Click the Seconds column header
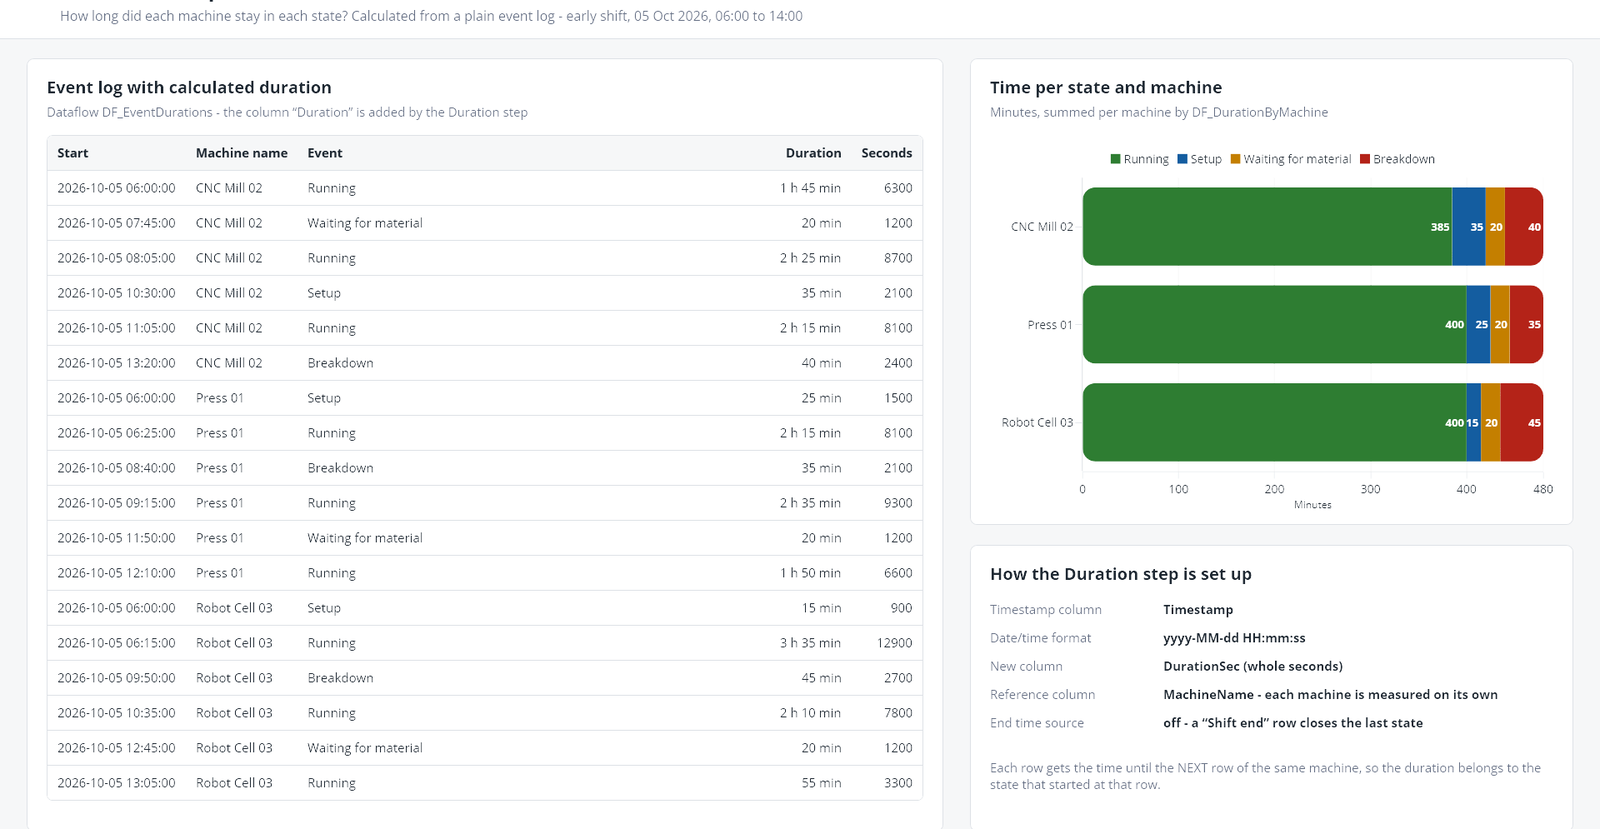 [x=886, y=153]
